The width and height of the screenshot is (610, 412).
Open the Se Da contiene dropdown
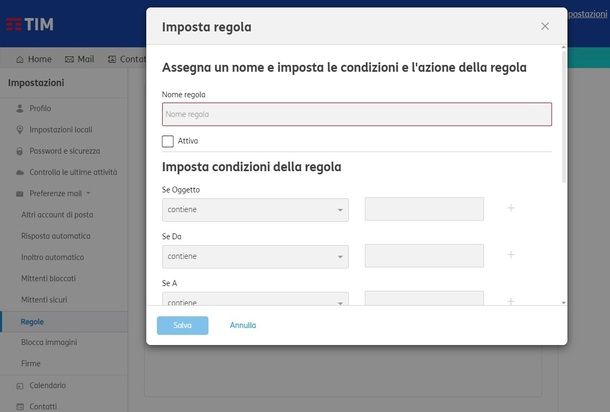(x=255, y=256)
